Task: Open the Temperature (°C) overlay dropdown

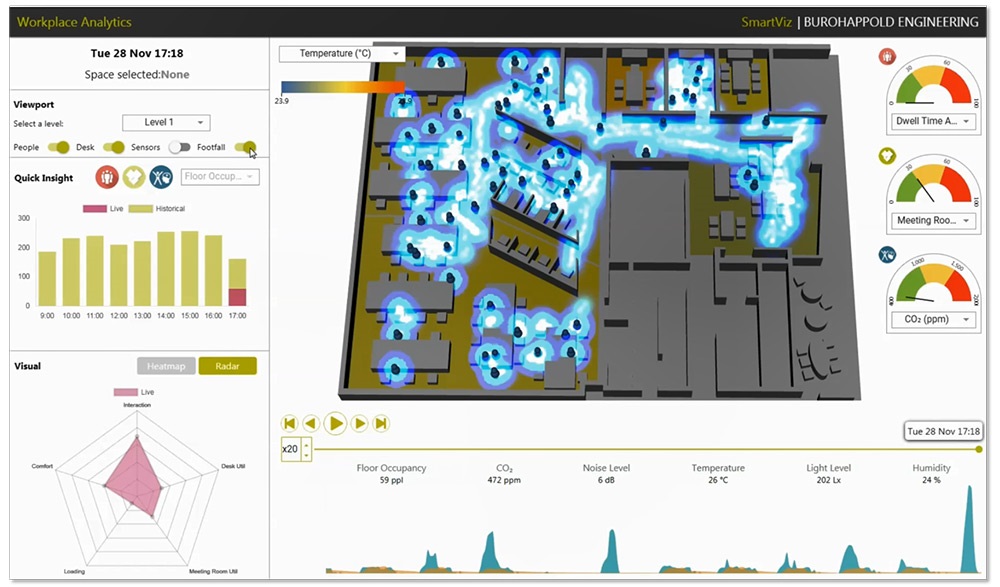Action: [x=341, y=54]
